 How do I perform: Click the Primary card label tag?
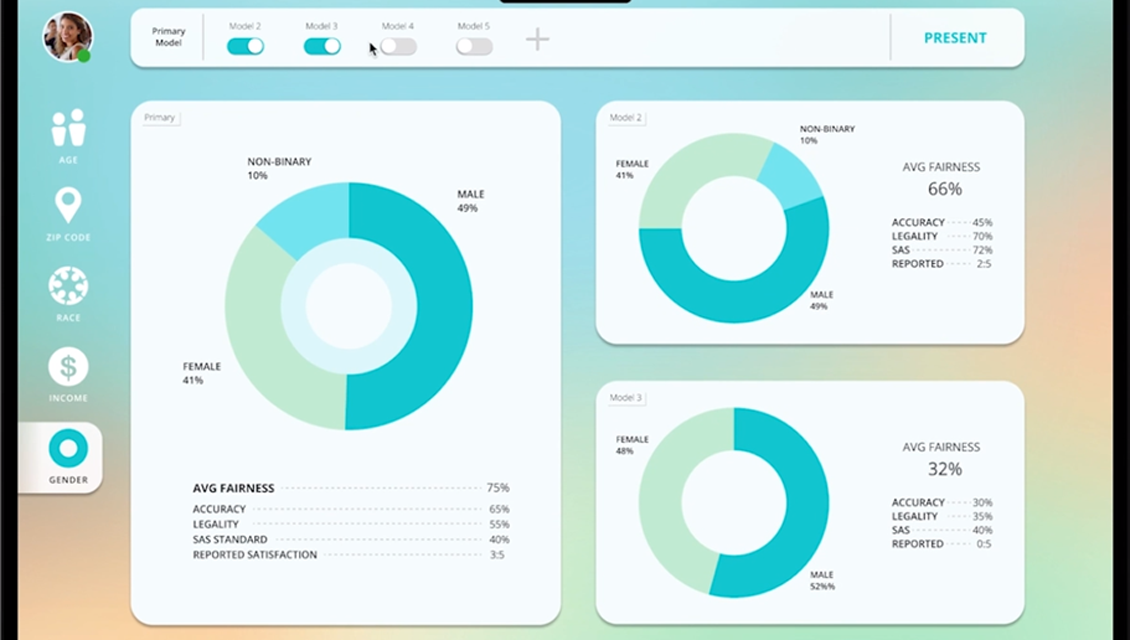160,118
